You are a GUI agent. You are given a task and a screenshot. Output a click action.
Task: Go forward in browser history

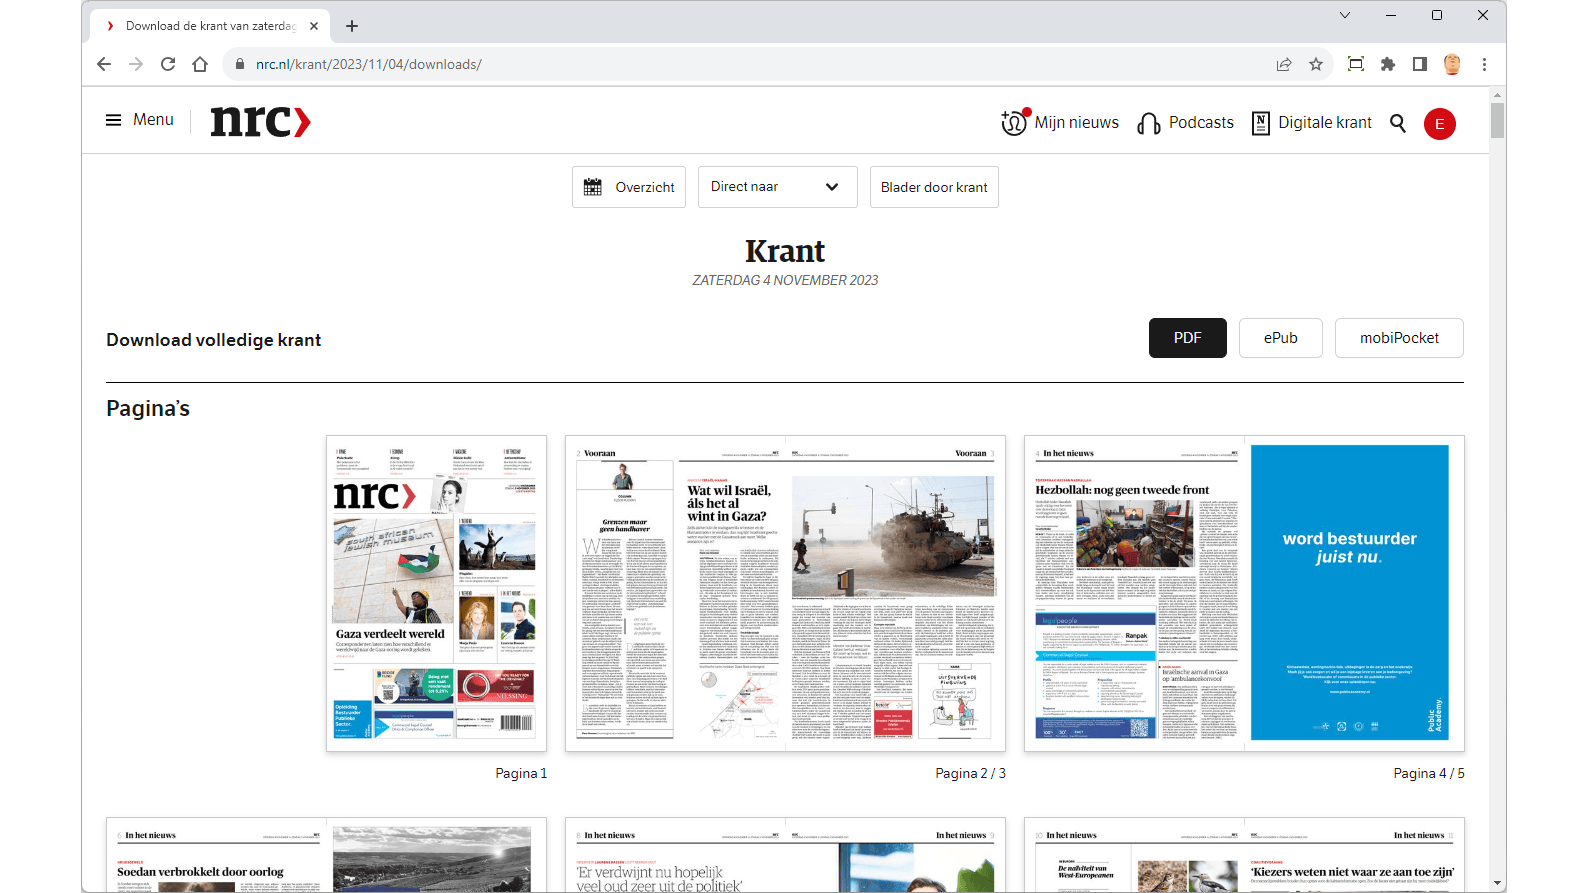136,64
